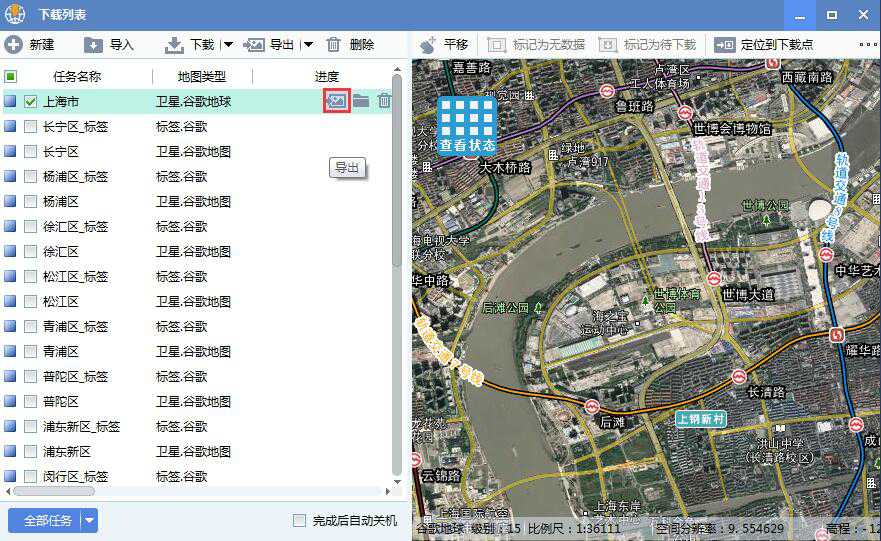Click the trash icon in 上海市 row
Image resolution: width=881 pixels, height=541 pixels.
pyautogui.click(x=384, y=101)
